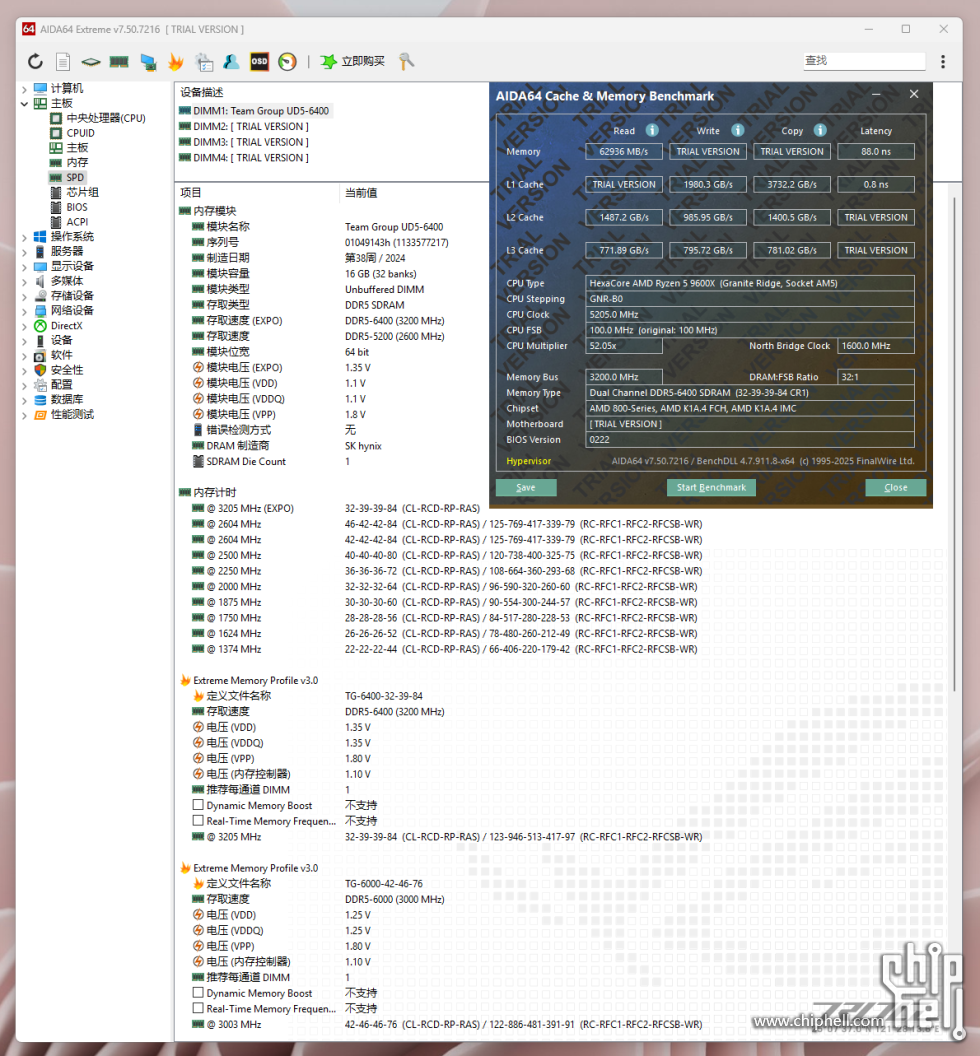Minimize the Cache & Memory Benchmark dialog
The height and width of the screenshot is (1056, 980).
[x=876, y=94]
